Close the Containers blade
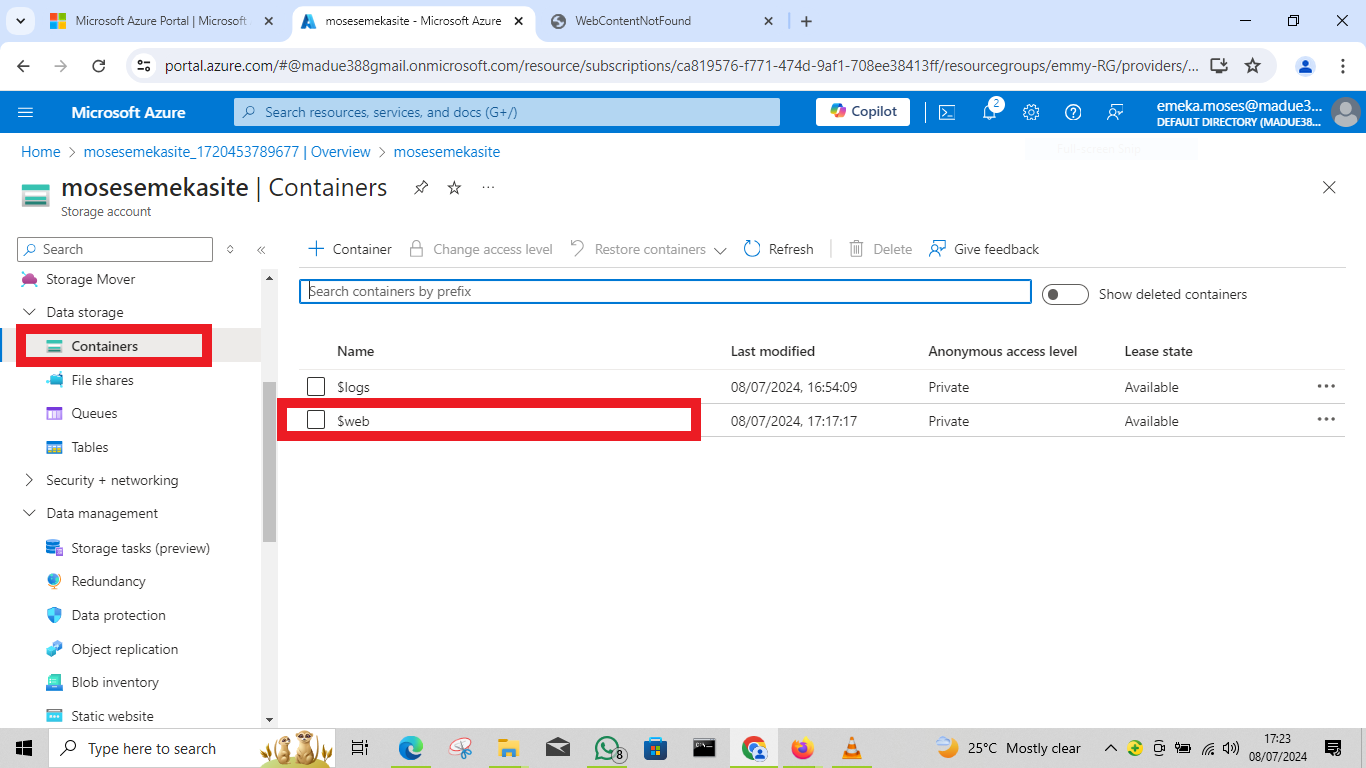The height and width of the screenshot is (768, 1366). click(x=1329, y=187)
